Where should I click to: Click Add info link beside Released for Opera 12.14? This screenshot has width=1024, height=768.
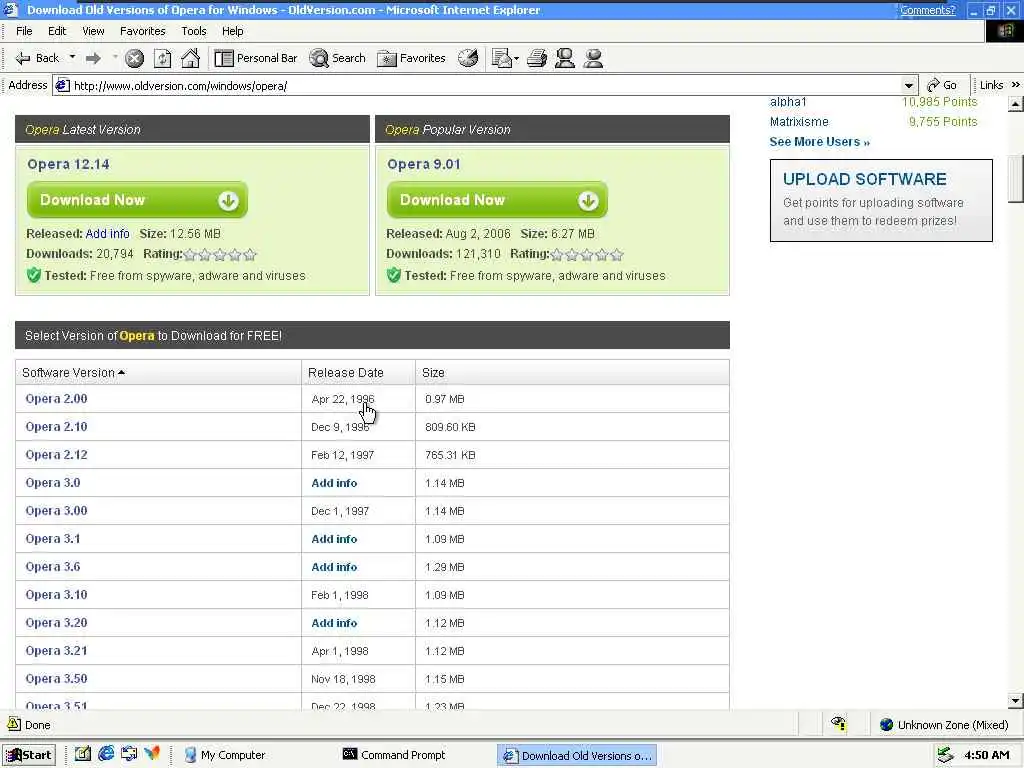click(x=107, y=234)
